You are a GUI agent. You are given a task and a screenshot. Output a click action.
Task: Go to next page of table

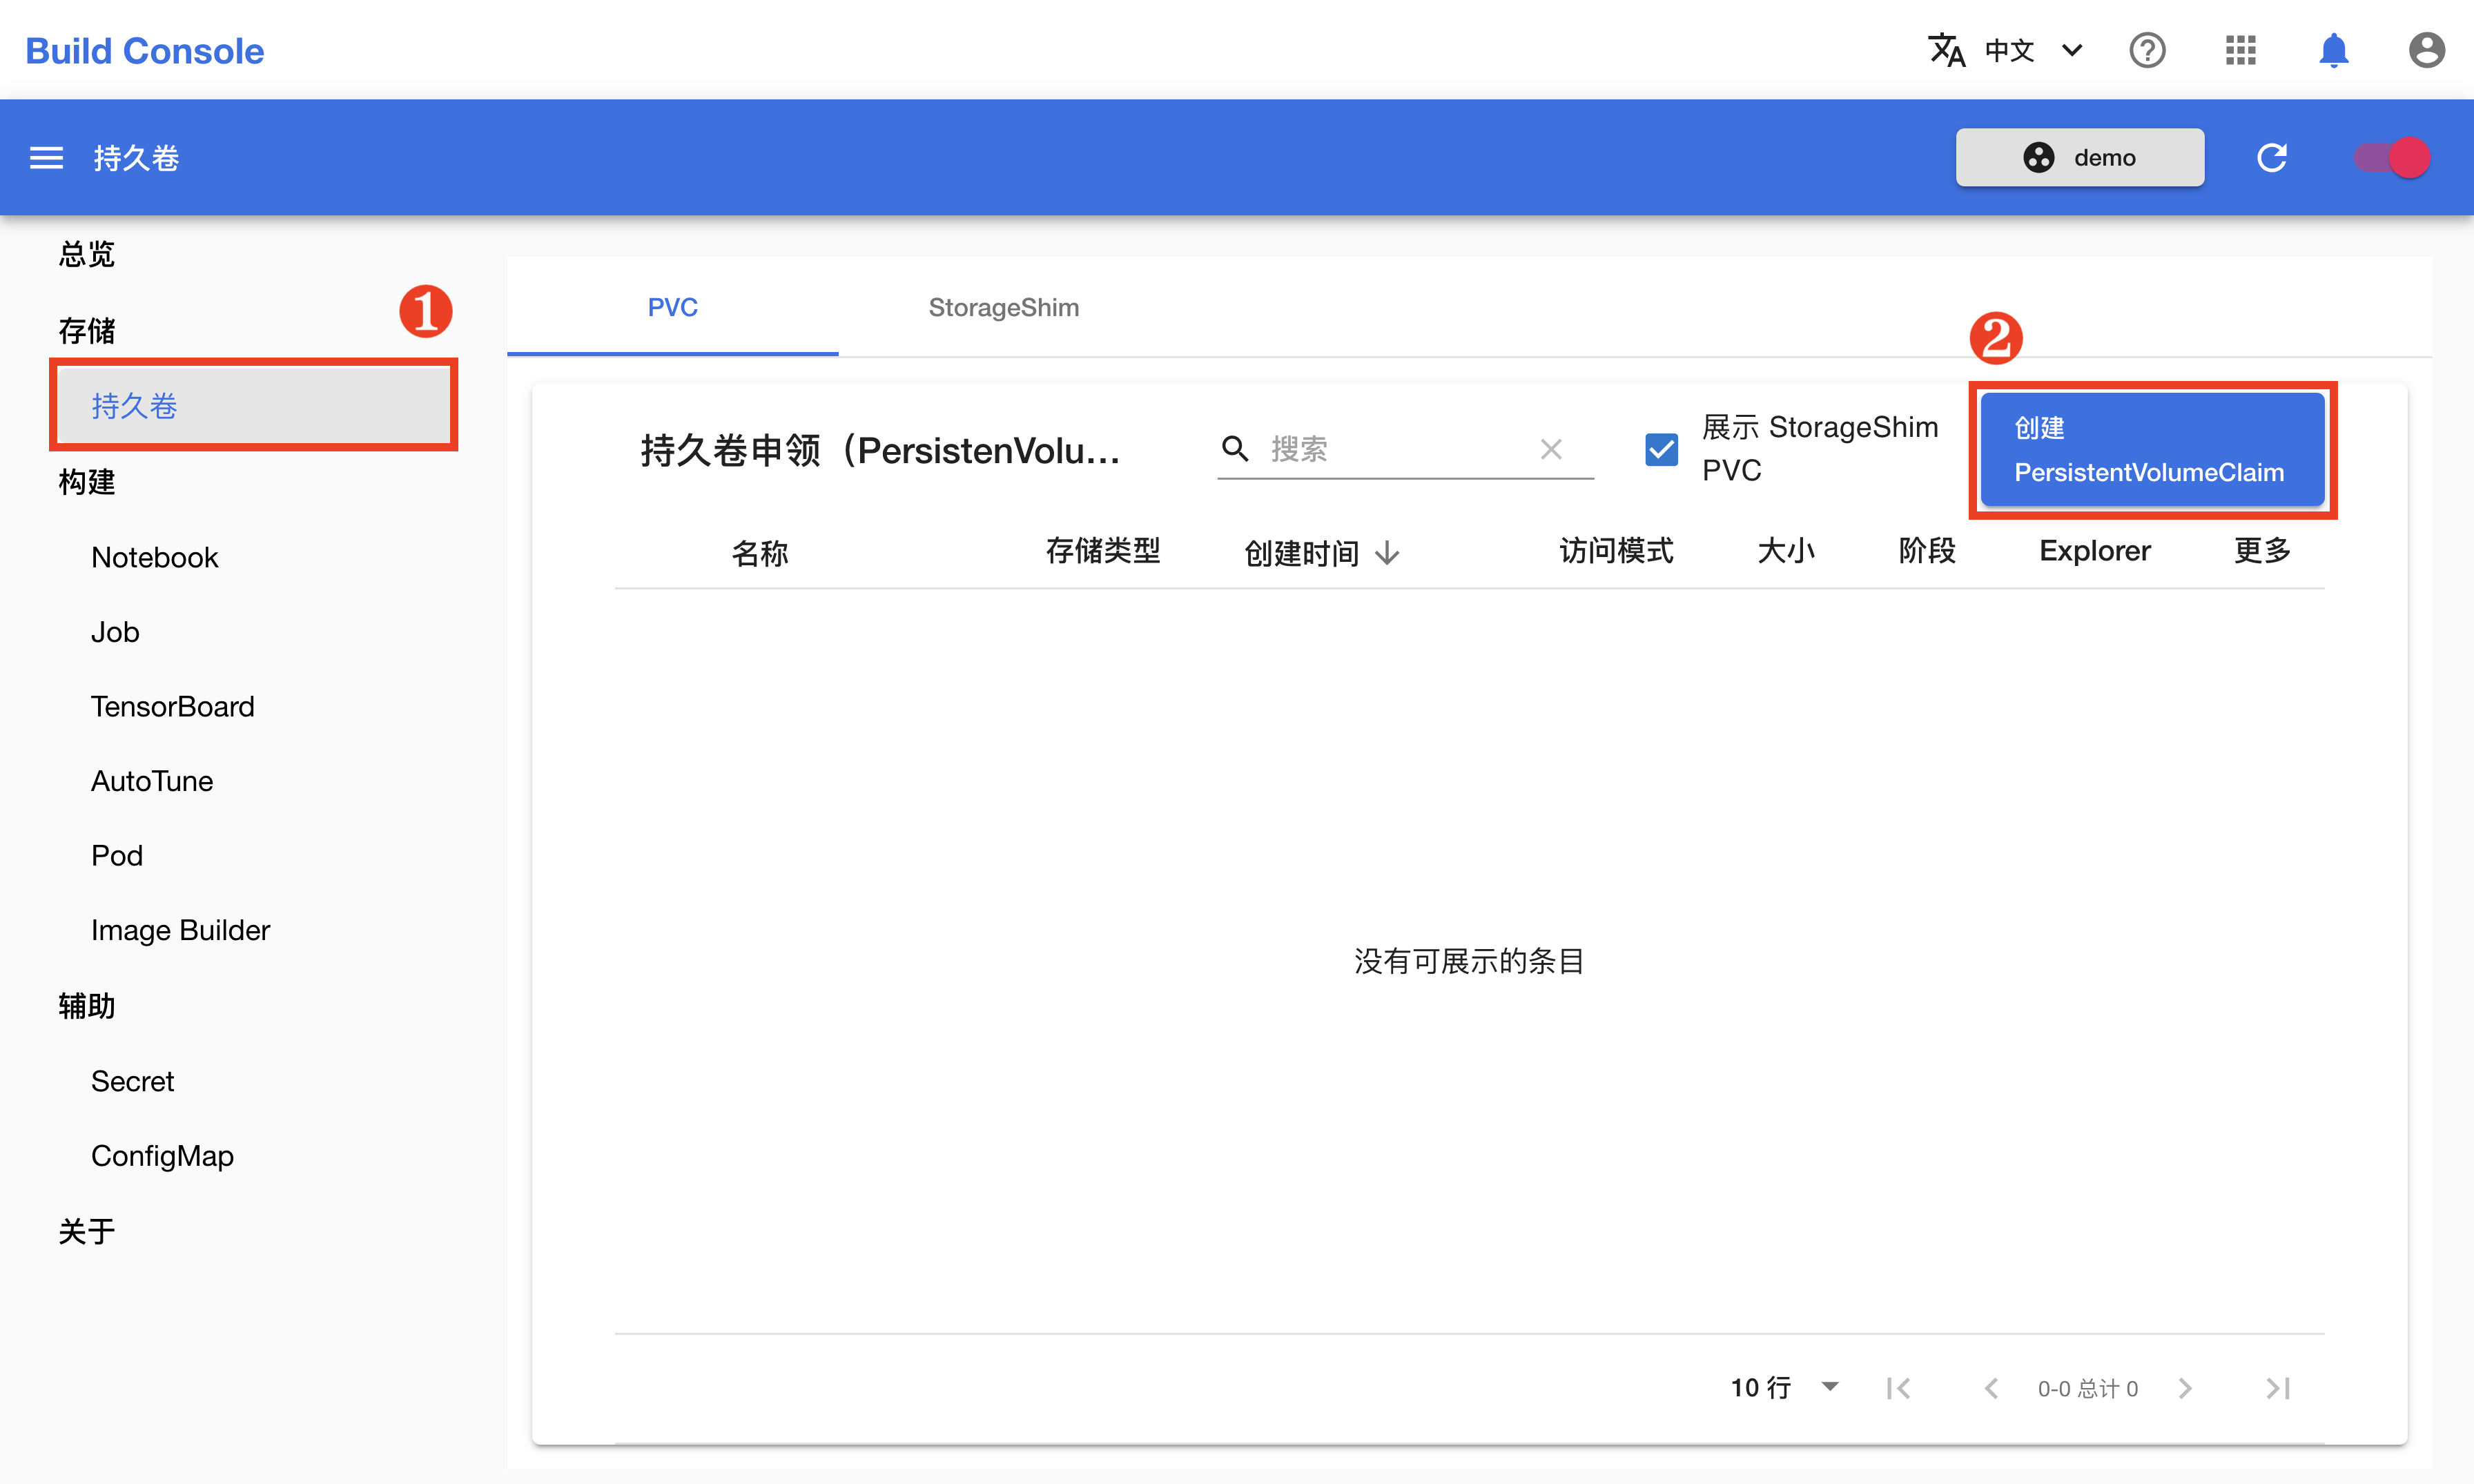point(2185,1388)
